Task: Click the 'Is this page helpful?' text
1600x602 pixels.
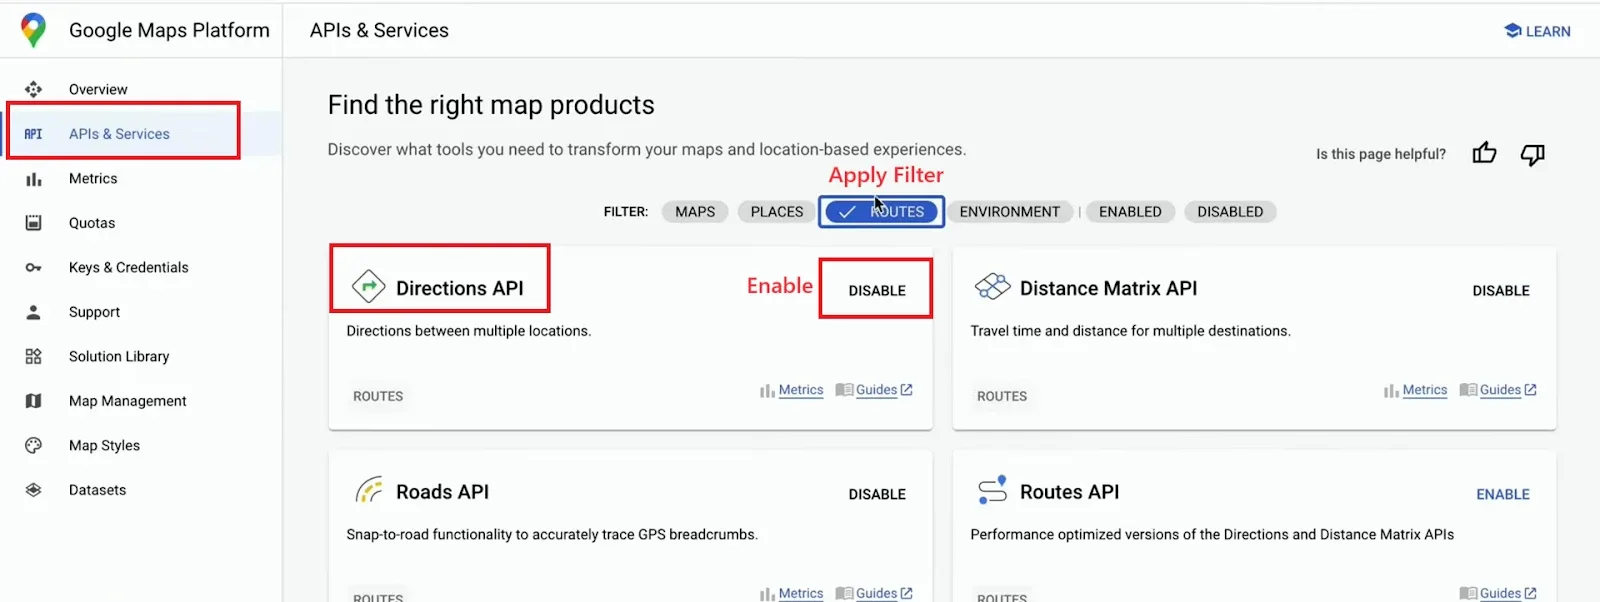Action: [x=1381, y=154]
